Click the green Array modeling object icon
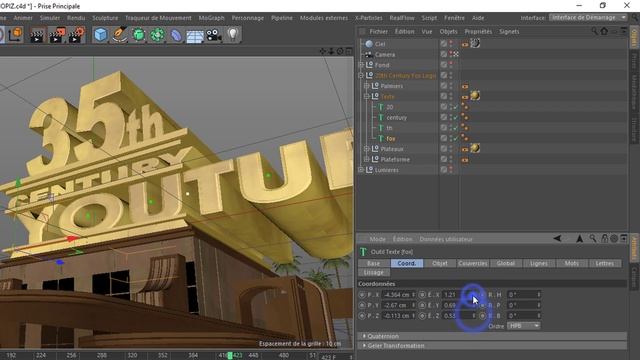Image resolution: width=640 pixels, height=360 pixels. pyautogui.click(x=157, y=35)
